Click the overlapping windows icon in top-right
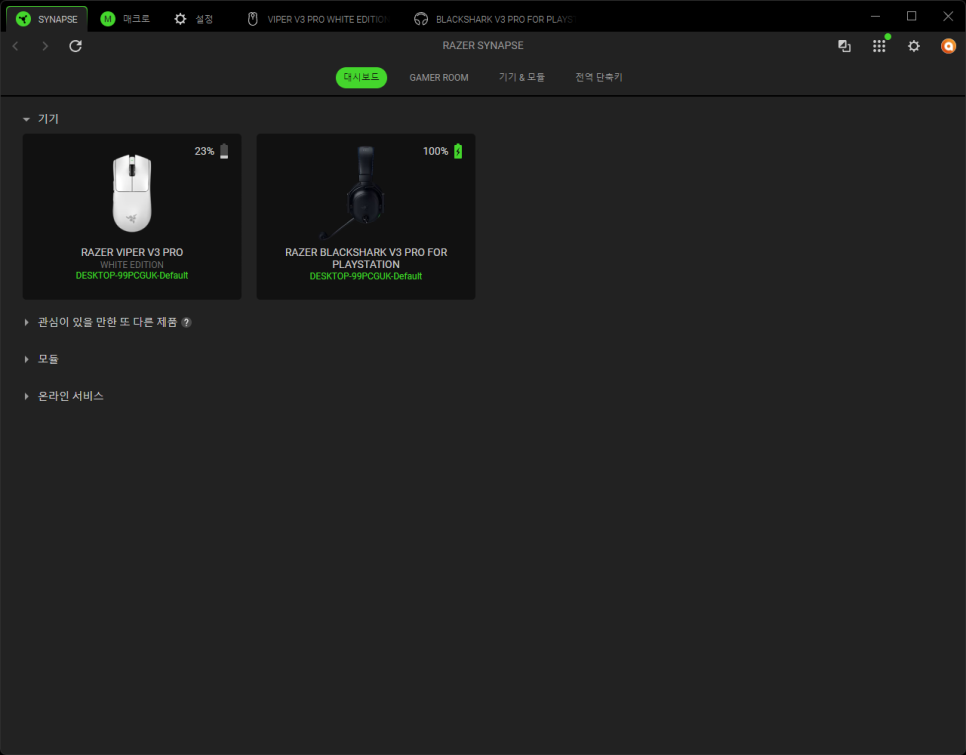 (844, 46)
